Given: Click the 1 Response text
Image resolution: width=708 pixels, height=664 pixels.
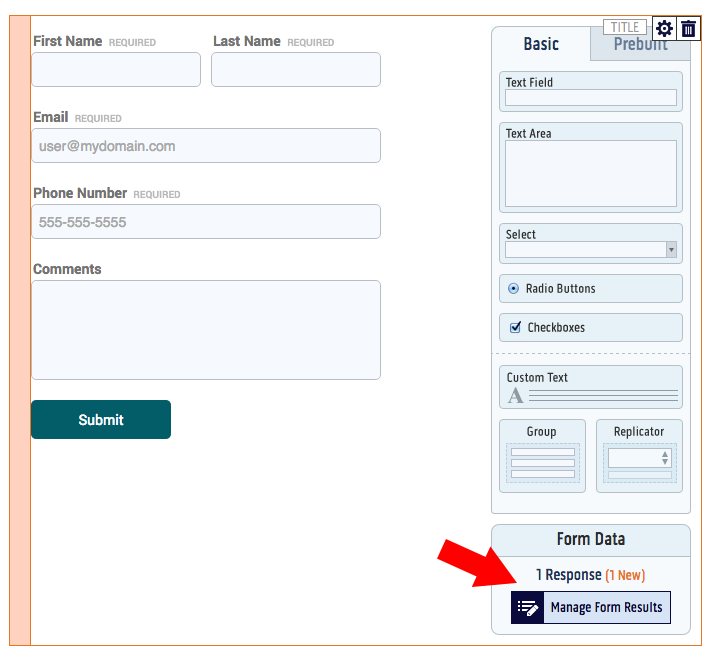Looking at the screenshot, I should click(x=568, y=575).
